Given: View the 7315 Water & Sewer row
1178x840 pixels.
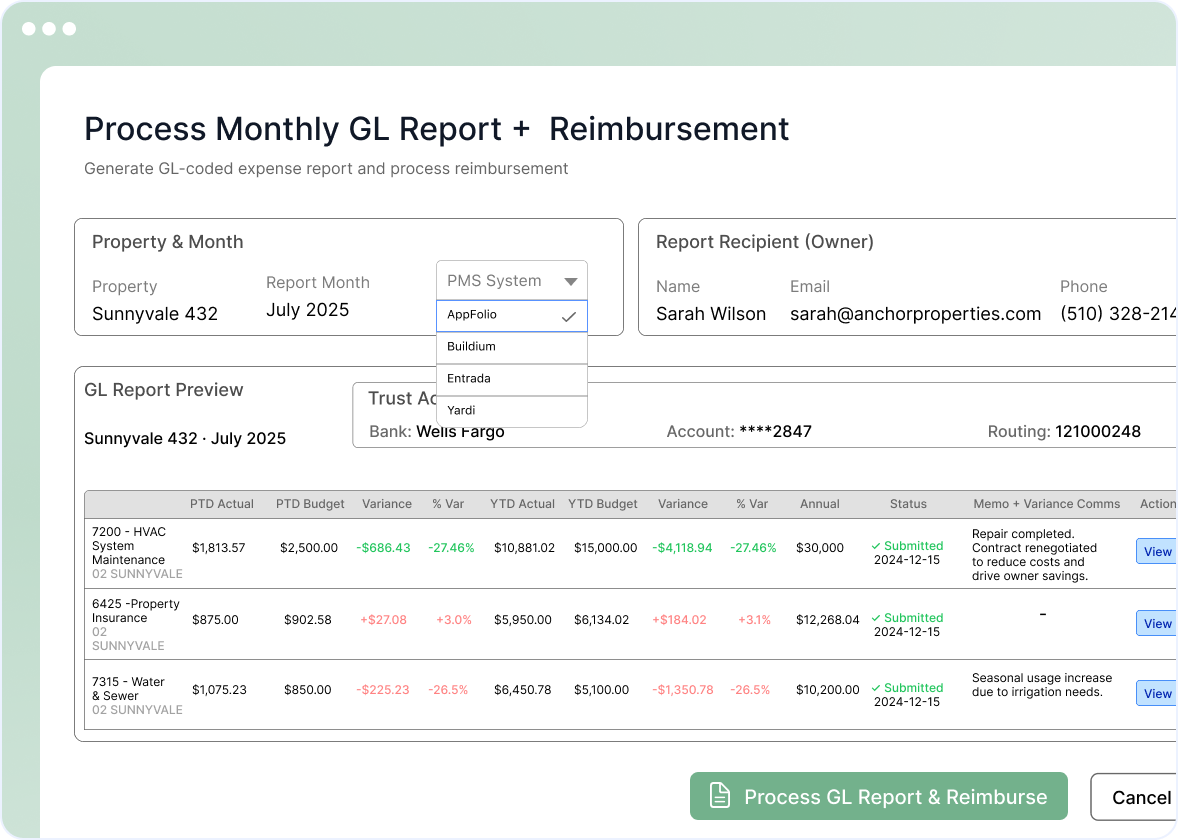Looking at the screenshot, I should [1157, 693].
